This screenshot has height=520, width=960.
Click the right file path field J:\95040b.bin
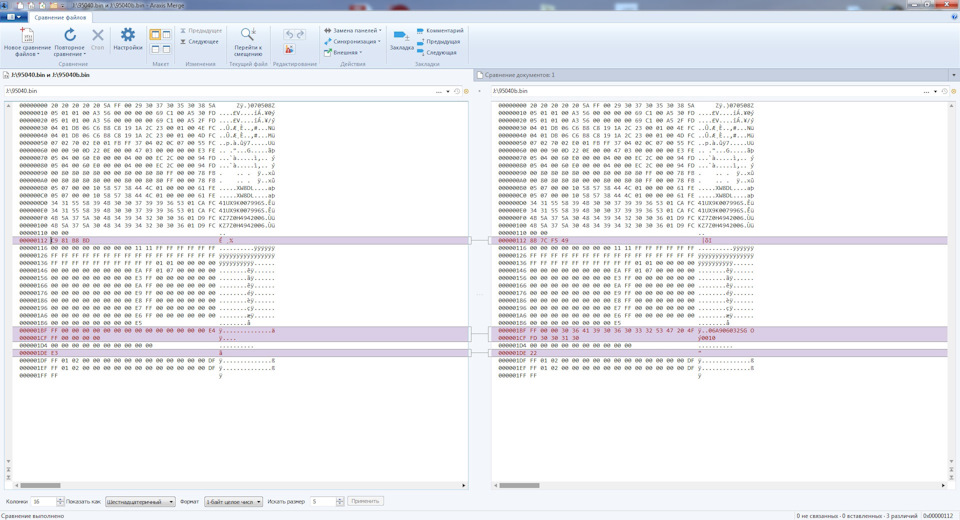tap(705, 91)
